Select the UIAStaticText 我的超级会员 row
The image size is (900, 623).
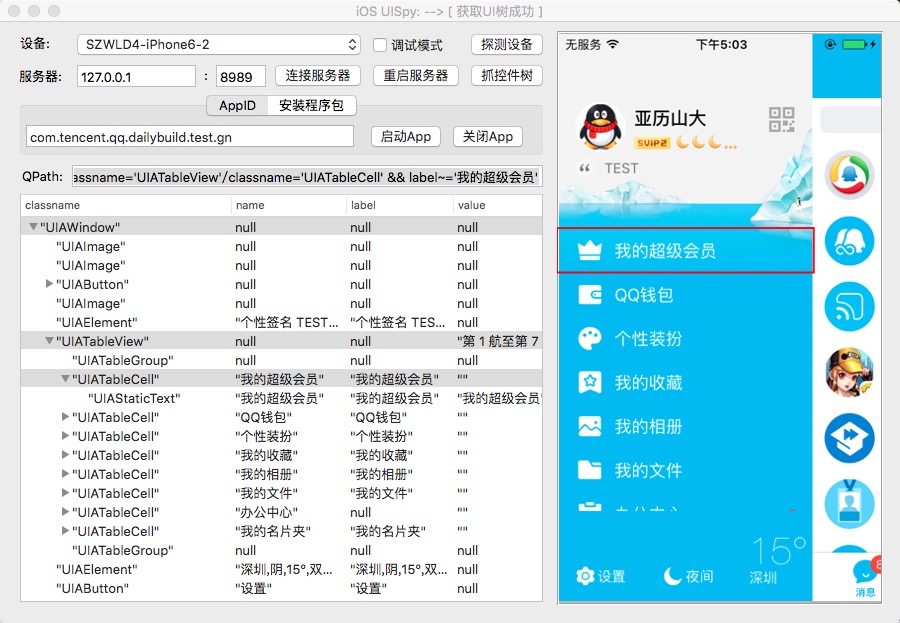tap(281, 398)
